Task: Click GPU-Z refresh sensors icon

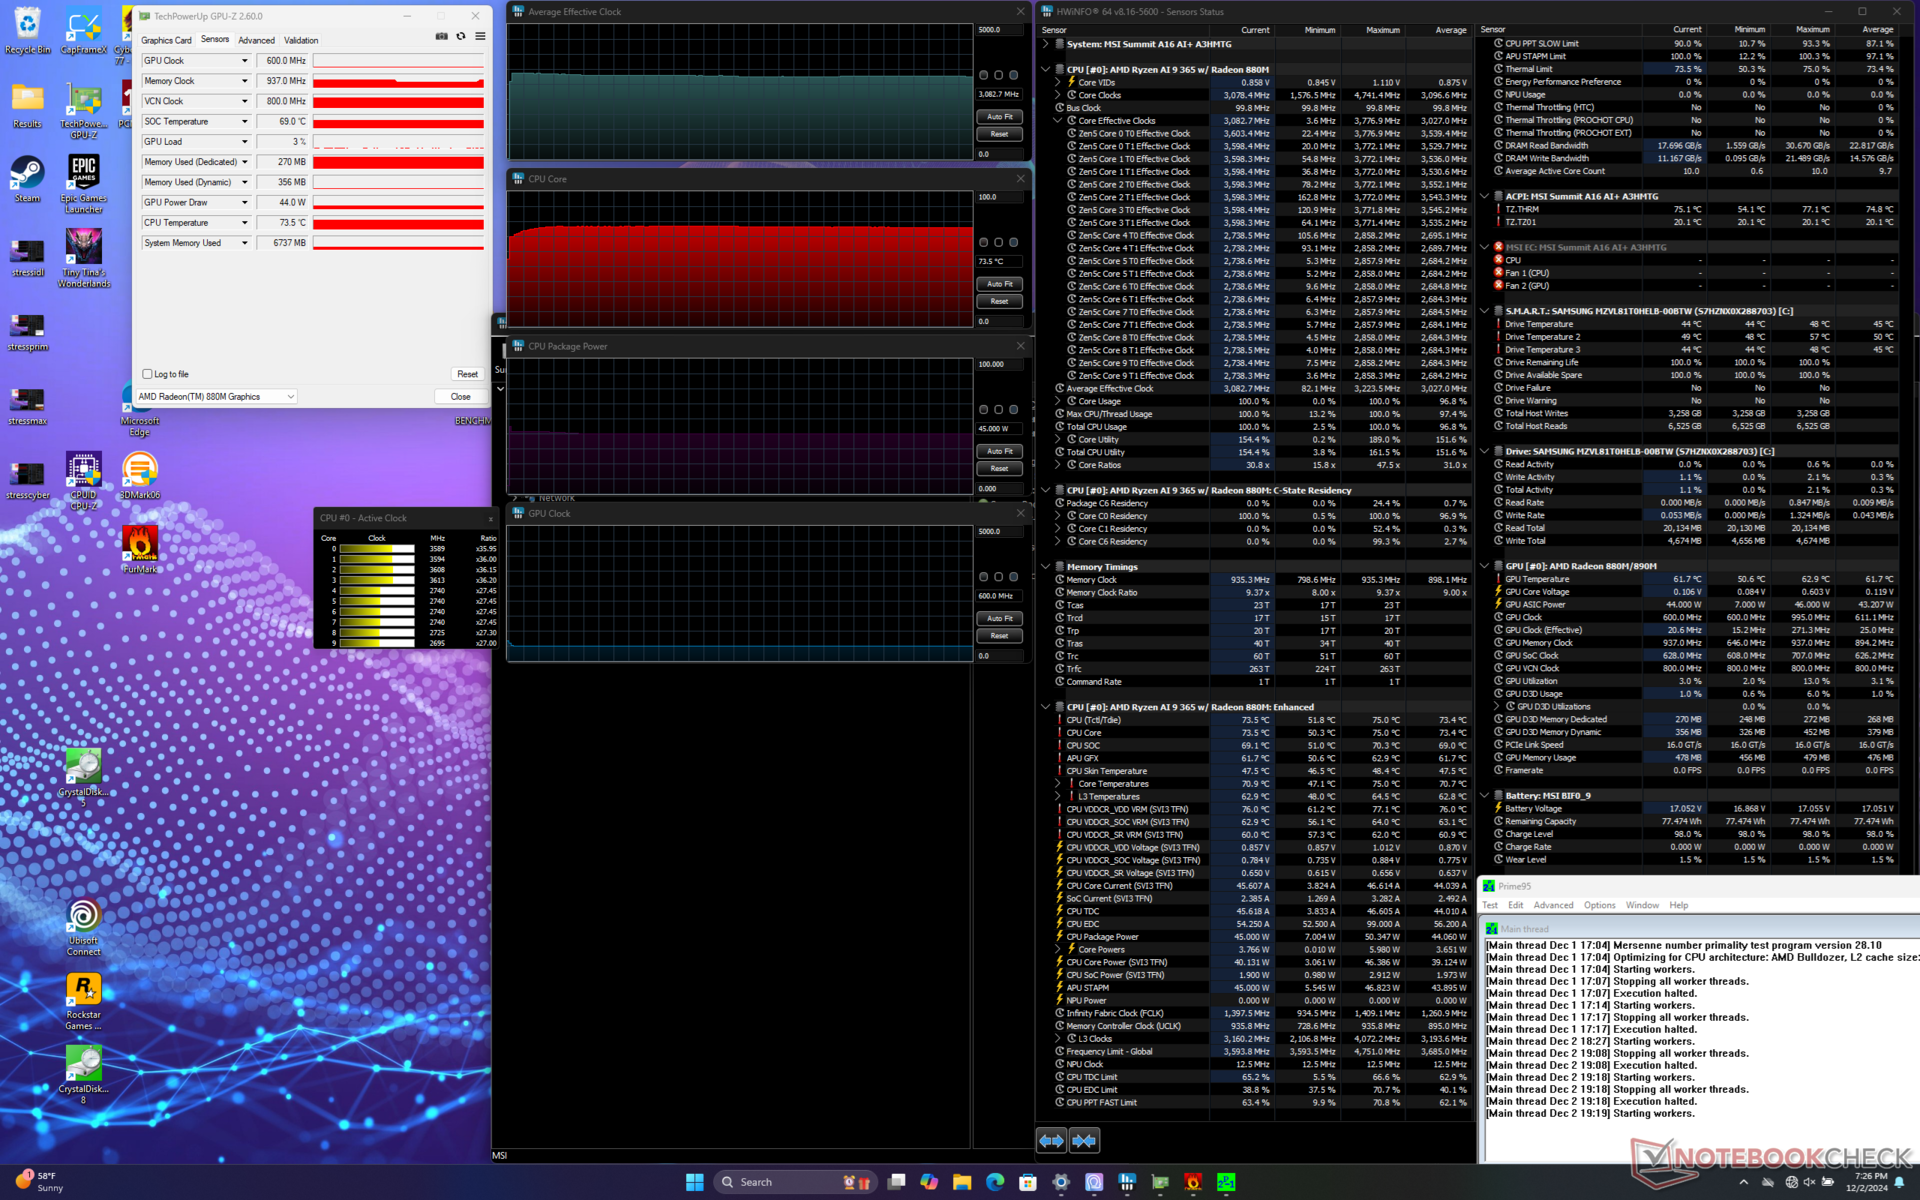Action: click(x=461, y=36)
